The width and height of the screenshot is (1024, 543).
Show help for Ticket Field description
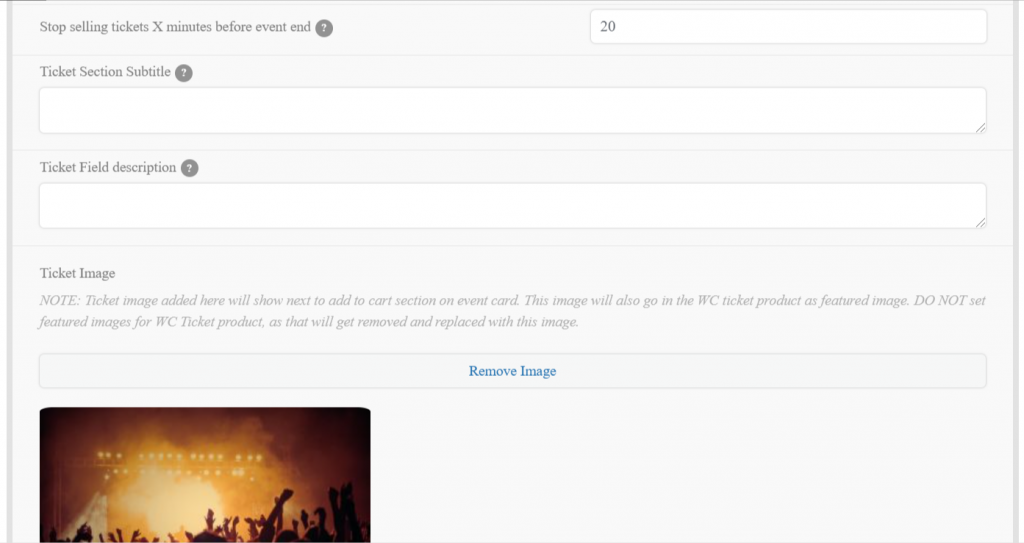tap(189, 168)
